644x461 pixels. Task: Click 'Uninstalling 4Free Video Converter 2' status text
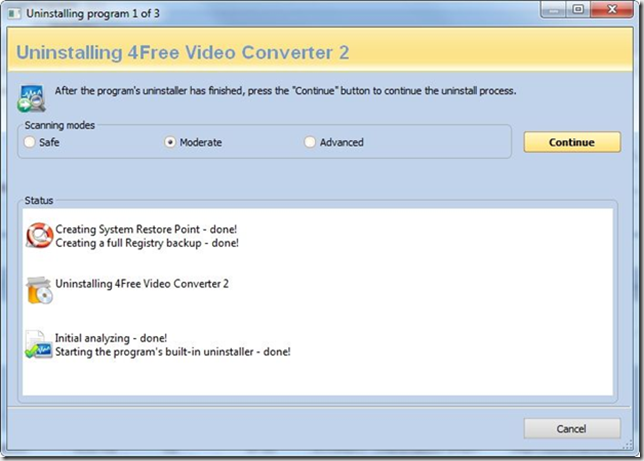(142, 284)
